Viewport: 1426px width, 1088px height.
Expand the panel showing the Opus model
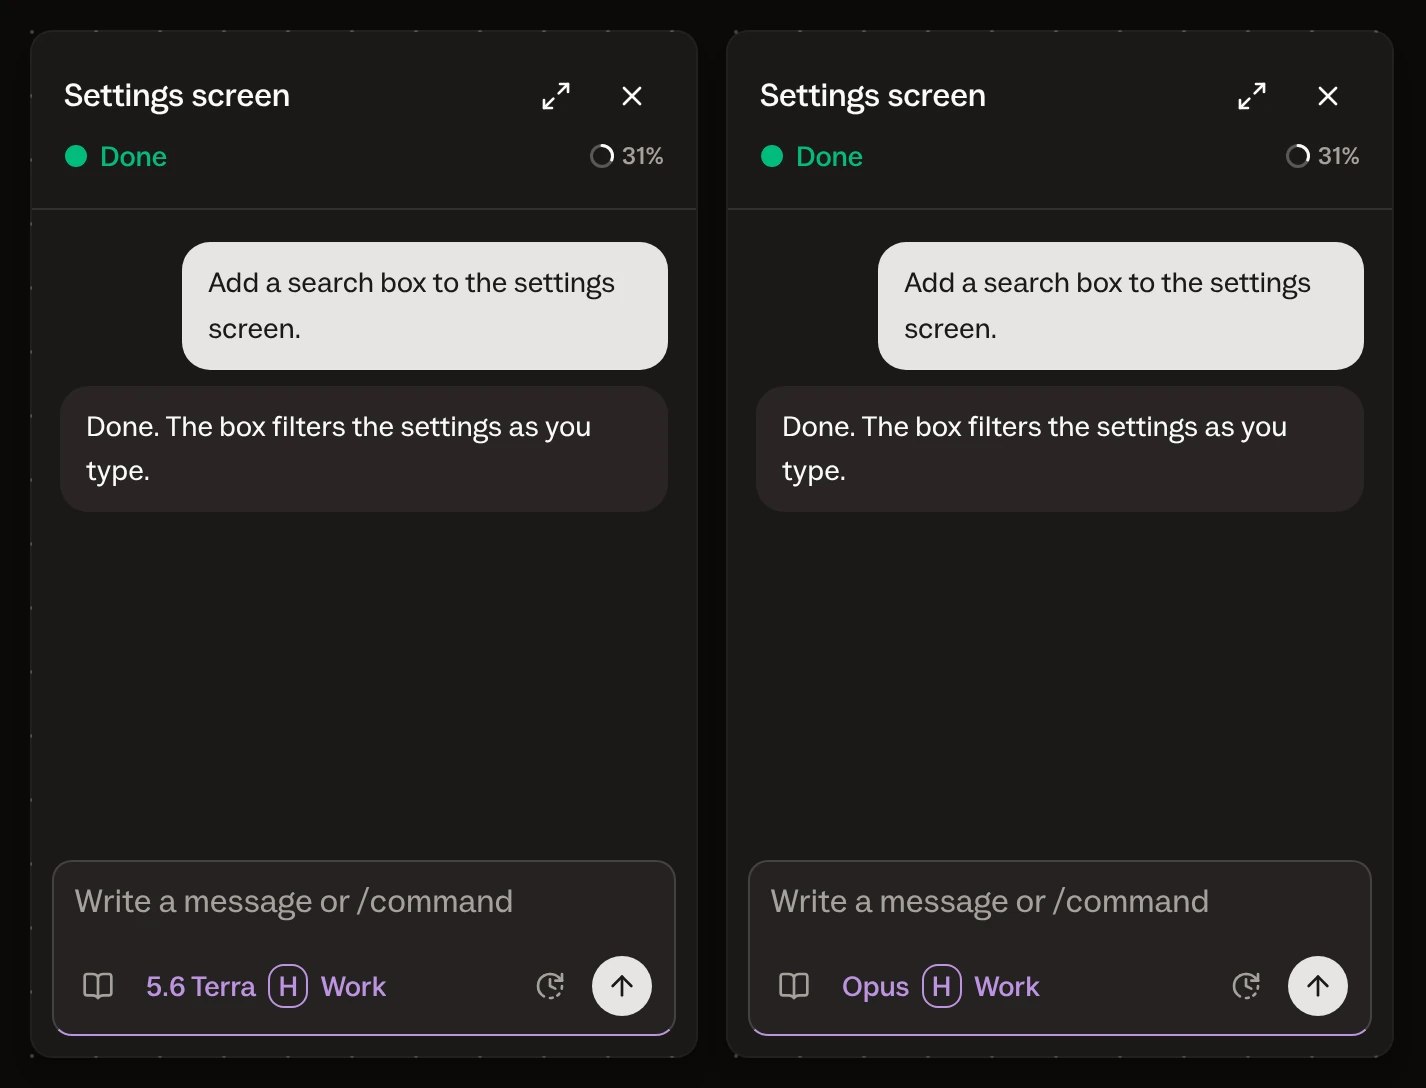1252,96
